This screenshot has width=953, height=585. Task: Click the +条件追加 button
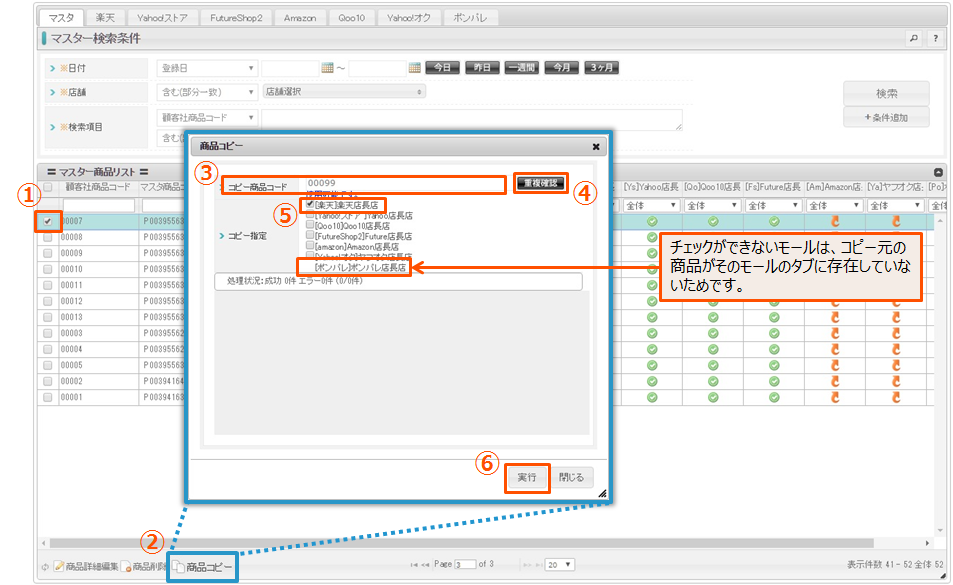(886, 117)
